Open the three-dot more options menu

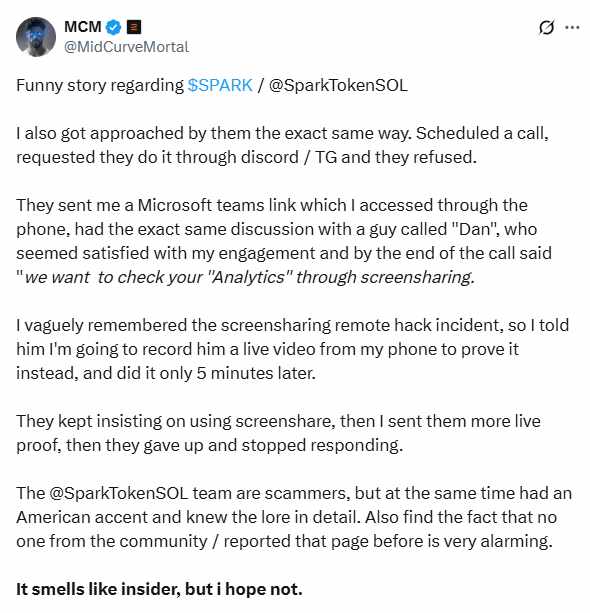572,27
